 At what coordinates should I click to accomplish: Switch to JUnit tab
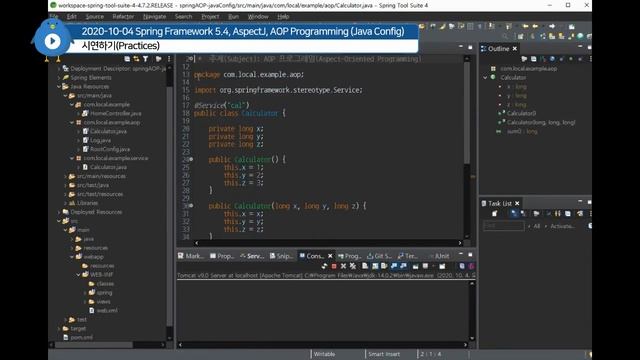(x=439, y=256)
